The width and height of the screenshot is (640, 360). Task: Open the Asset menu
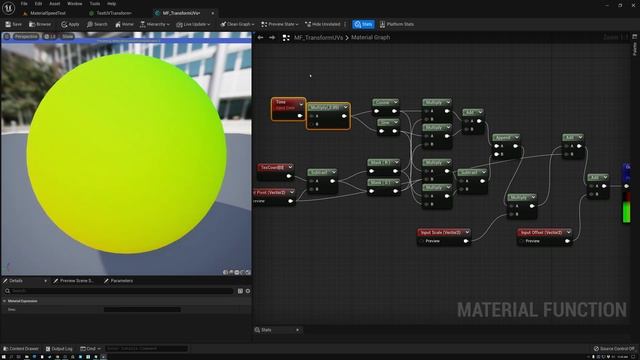55,4
